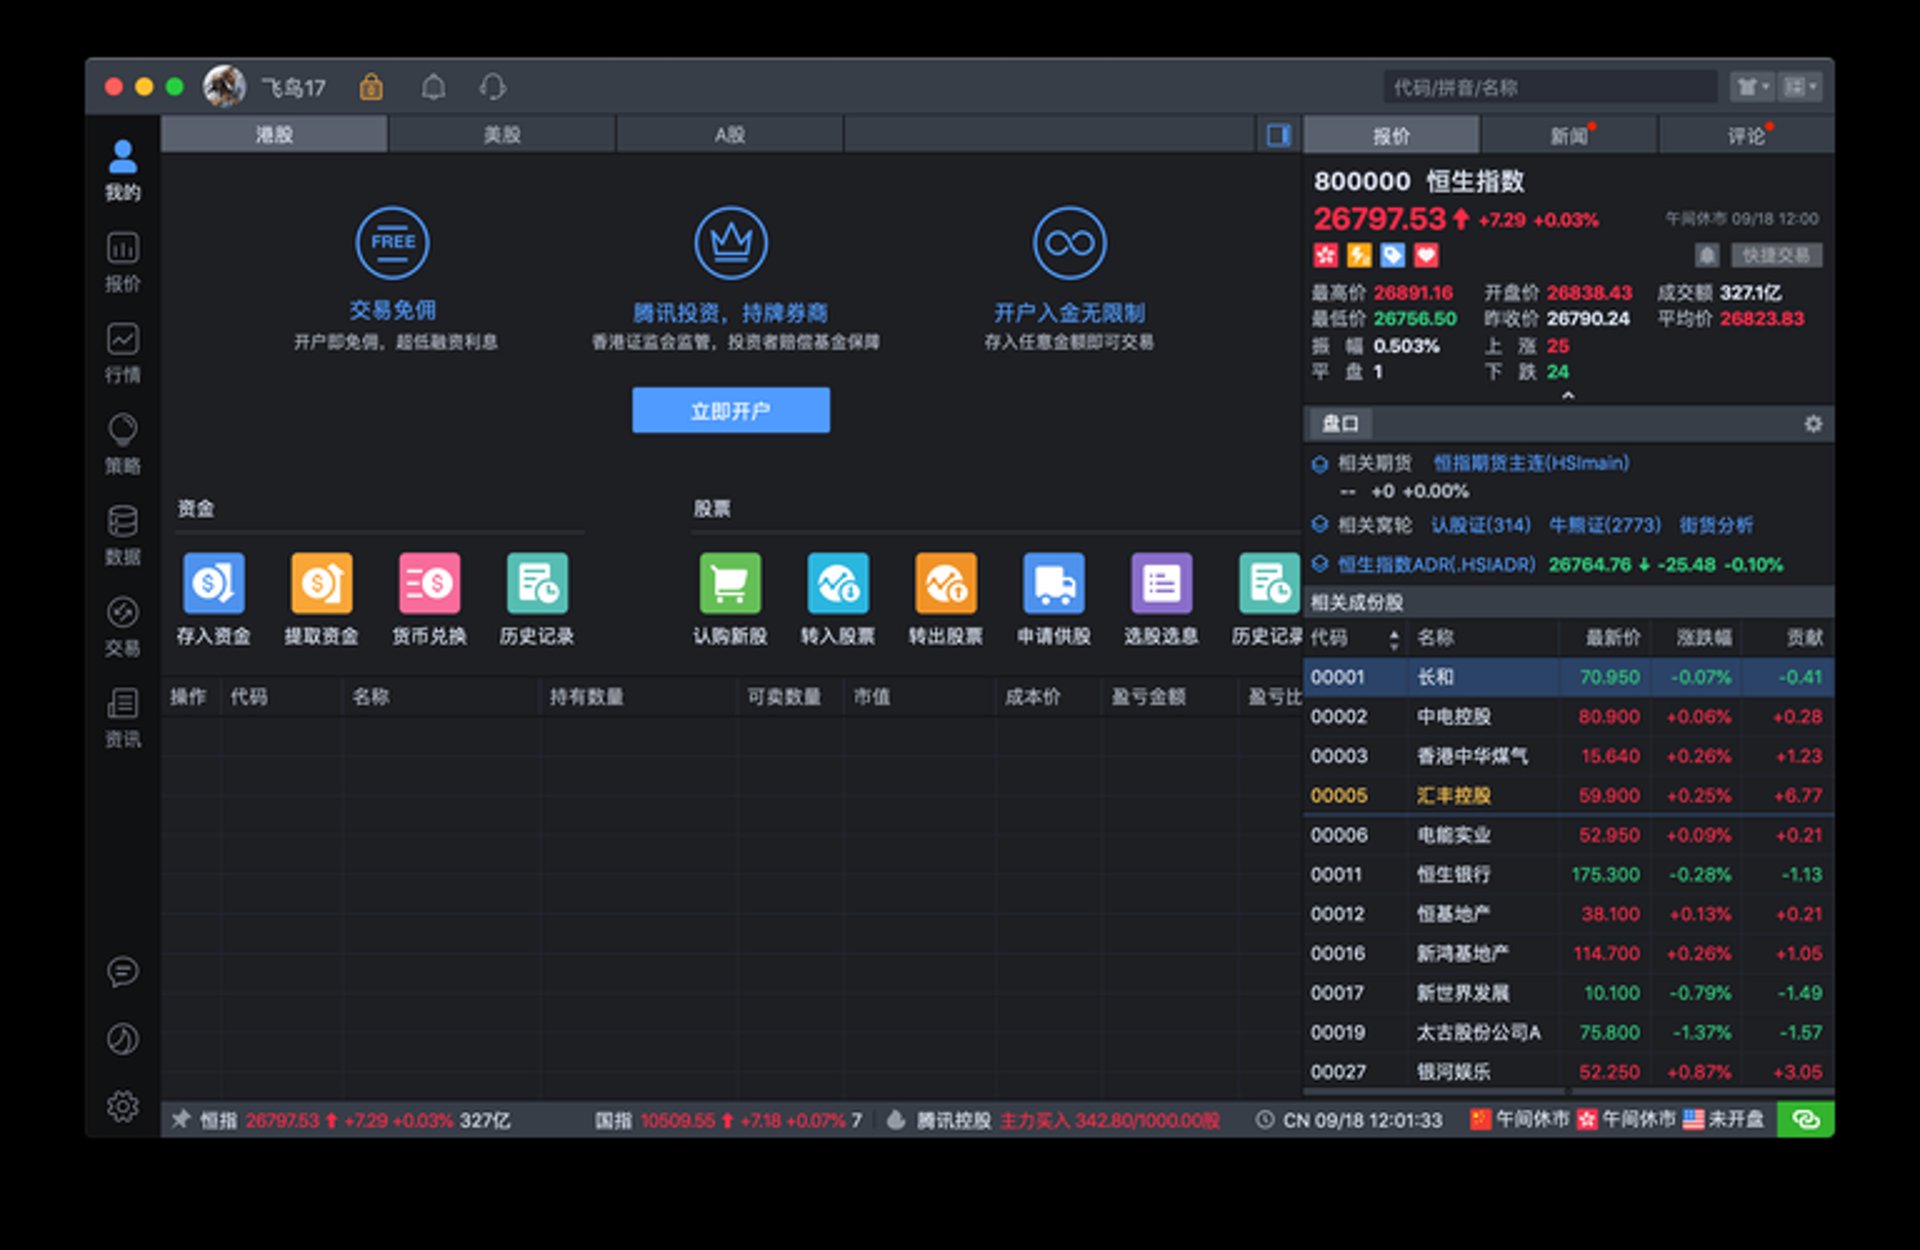This screenshot has height=1250, width=1920.
Task: Sort constituents by 代码 column arrows
Action: point(1394,639)
